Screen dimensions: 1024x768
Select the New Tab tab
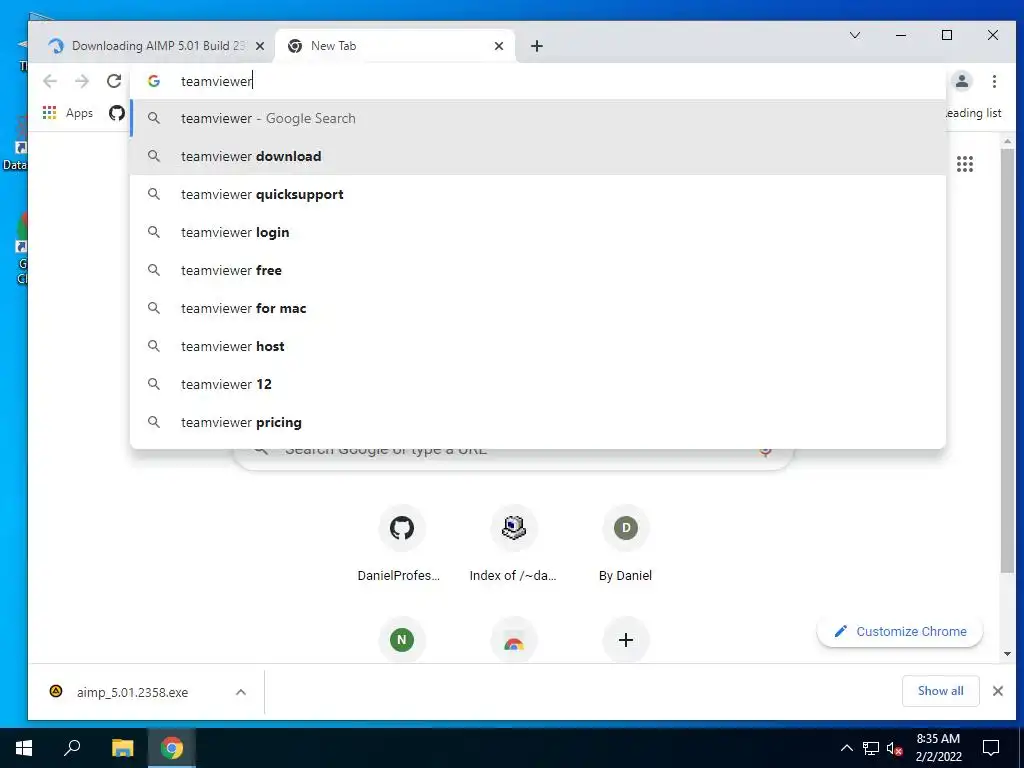396,46
